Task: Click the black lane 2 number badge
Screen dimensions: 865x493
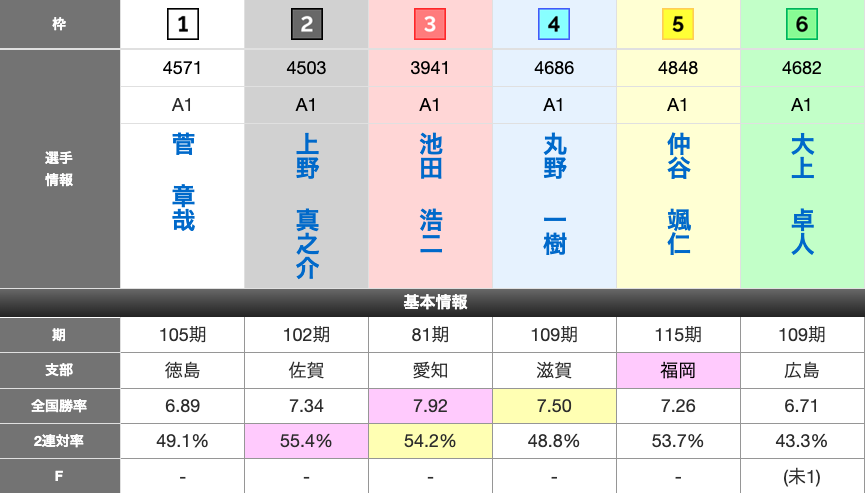Action: click(306, 25)
